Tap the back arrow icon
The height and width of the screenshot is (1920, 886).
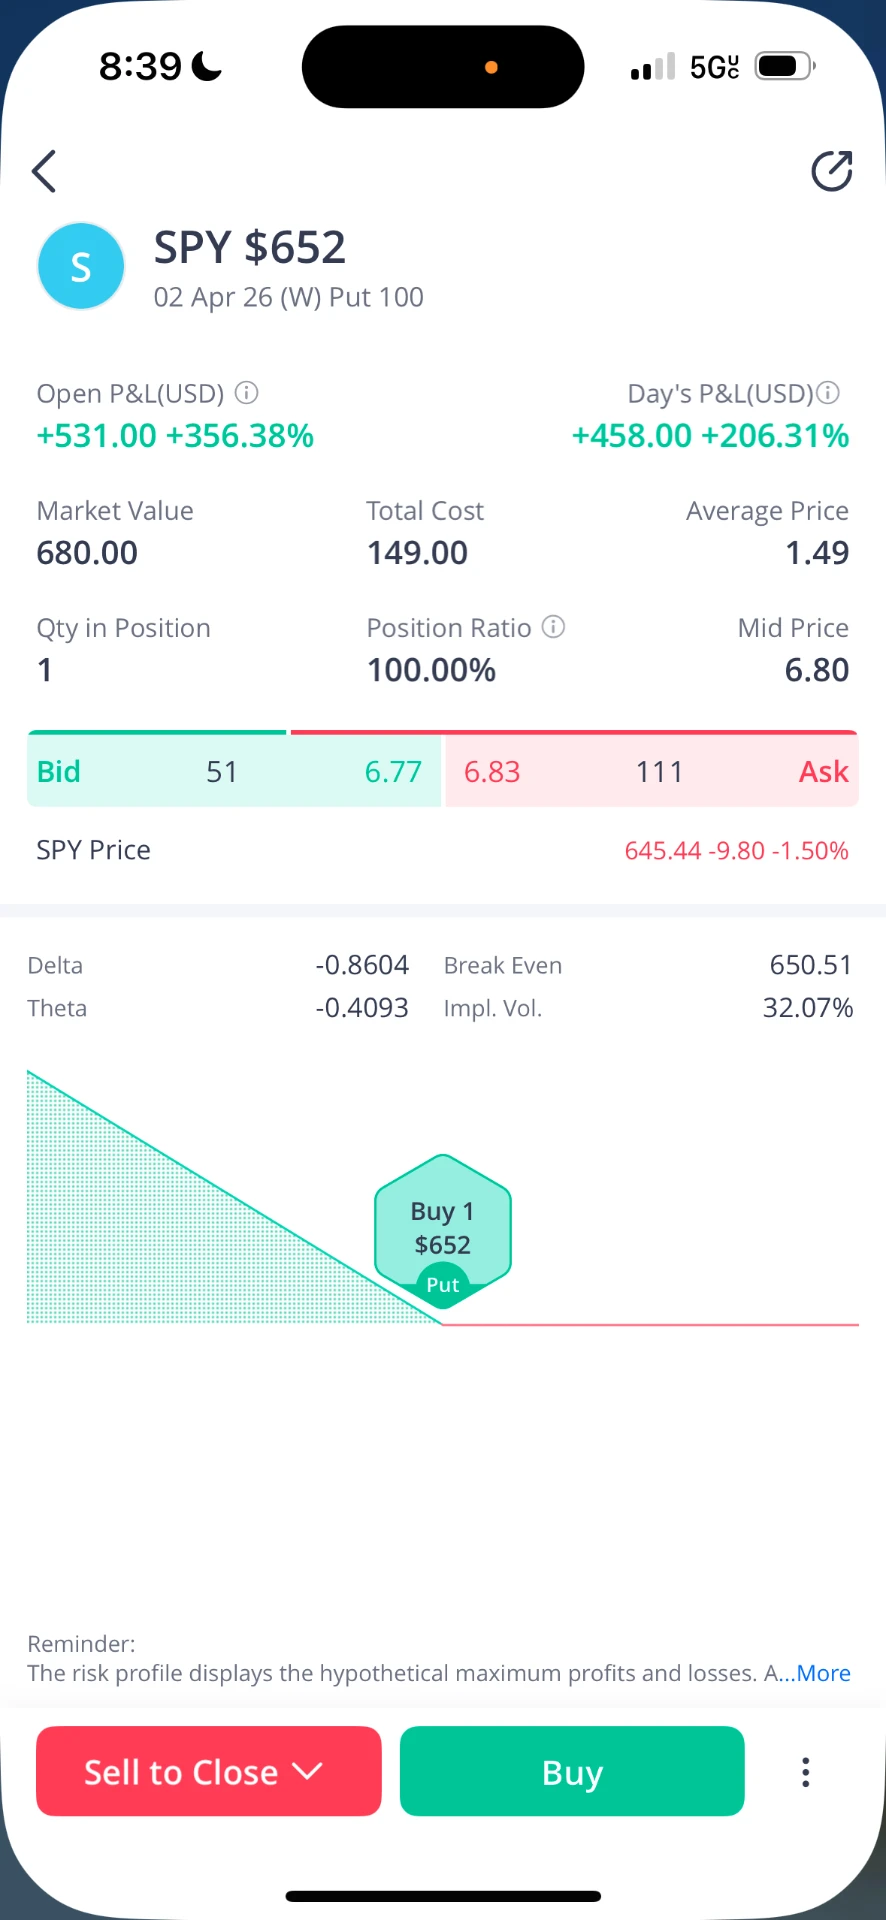(x=44, y=171)
